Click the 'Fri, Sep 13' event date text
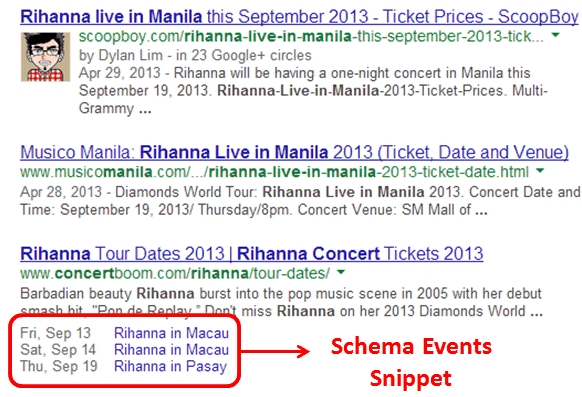This screenshot has height=397, width=582. coord(56,333)
